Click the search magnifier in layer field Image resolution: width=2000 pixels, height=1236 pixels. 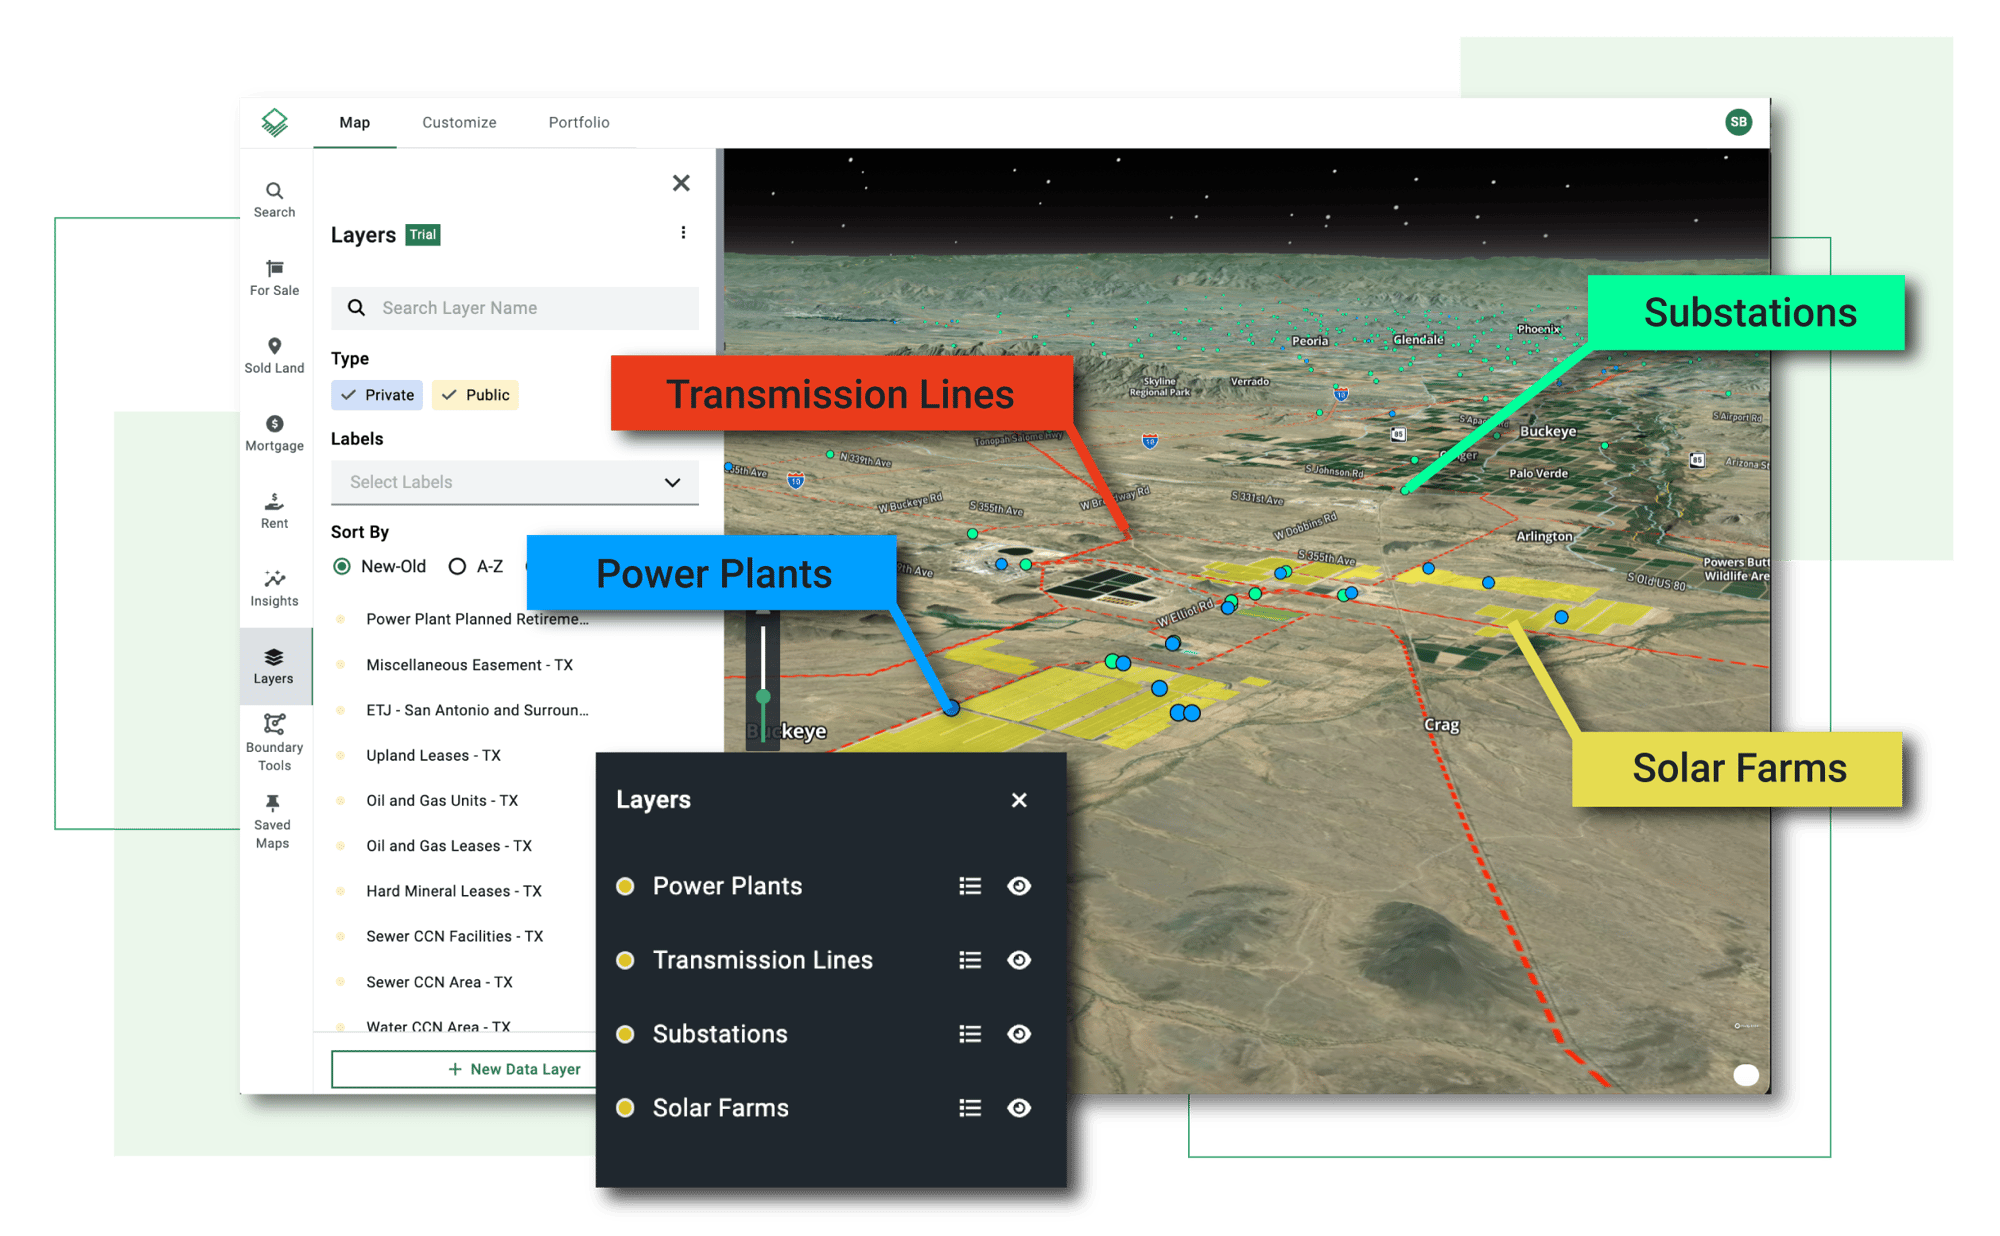pos(356,308)
